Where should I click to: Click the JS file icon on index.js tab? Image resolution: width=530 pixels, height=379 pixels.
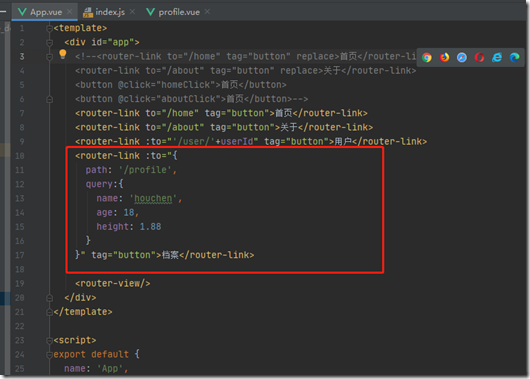point(88,13)
